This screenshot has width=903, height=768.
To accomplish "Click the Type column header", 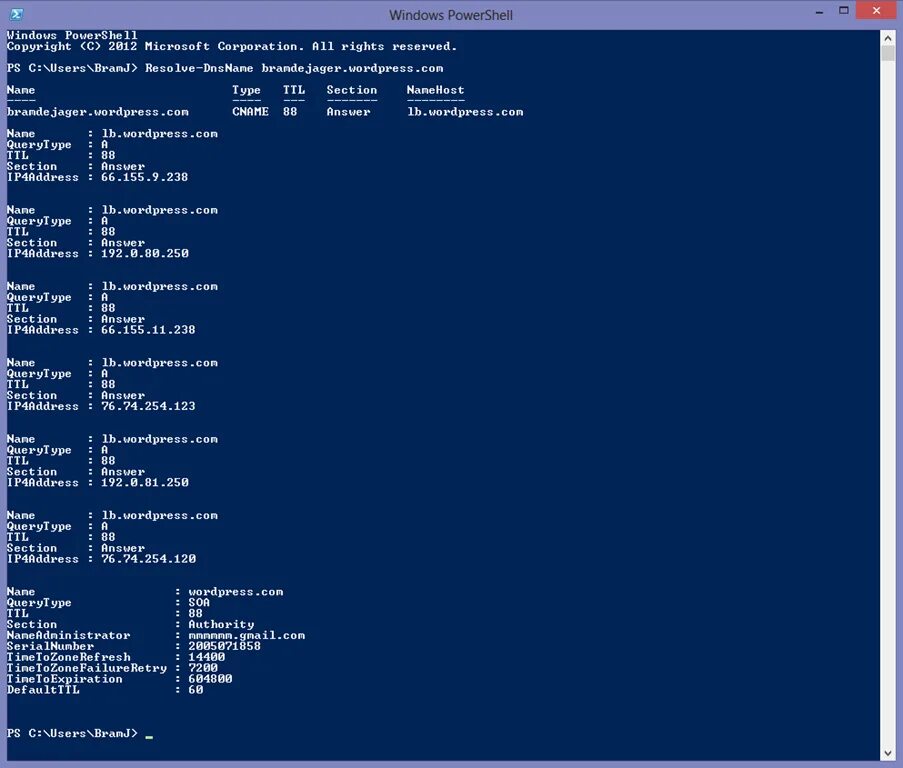I will point(246,90).
